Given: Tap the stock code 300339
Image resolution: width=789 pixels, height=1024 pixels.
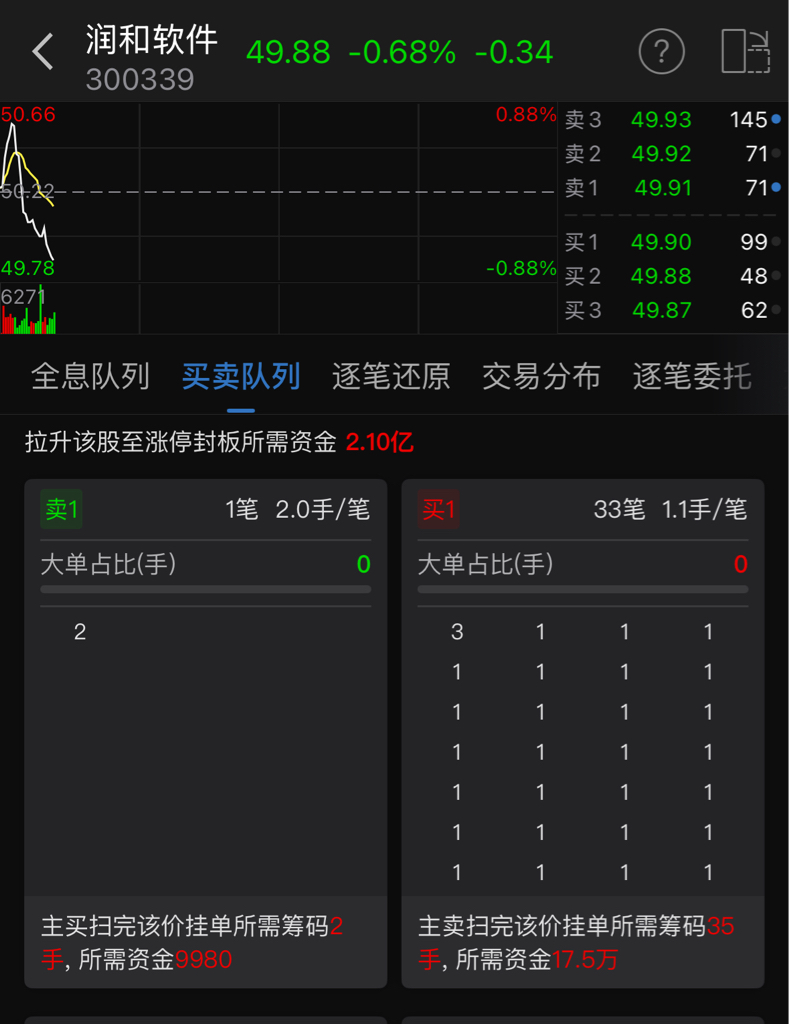Looking at the screenshot, I should click(140, 80).
